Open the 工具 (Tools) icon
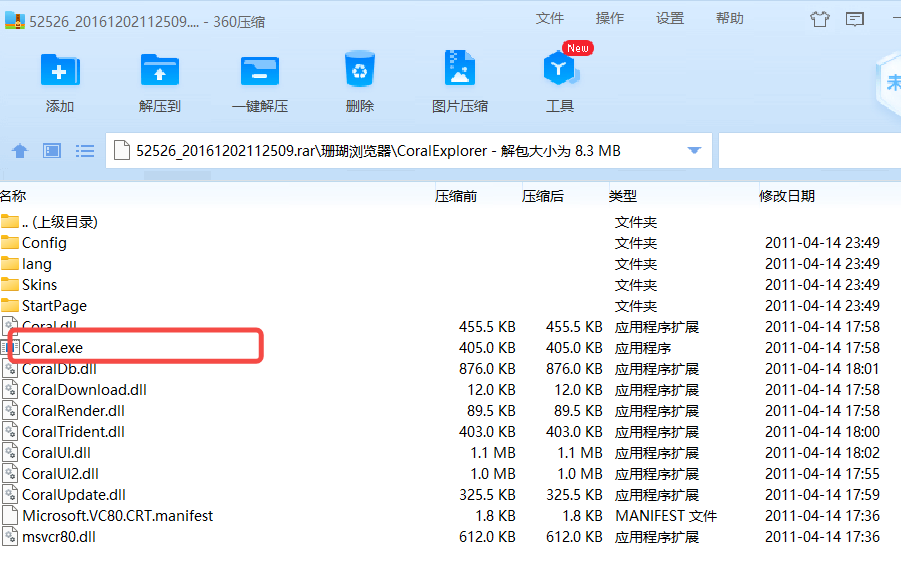Image resolution: width=901 pixels, height=563 pixels. click(560, 69)
